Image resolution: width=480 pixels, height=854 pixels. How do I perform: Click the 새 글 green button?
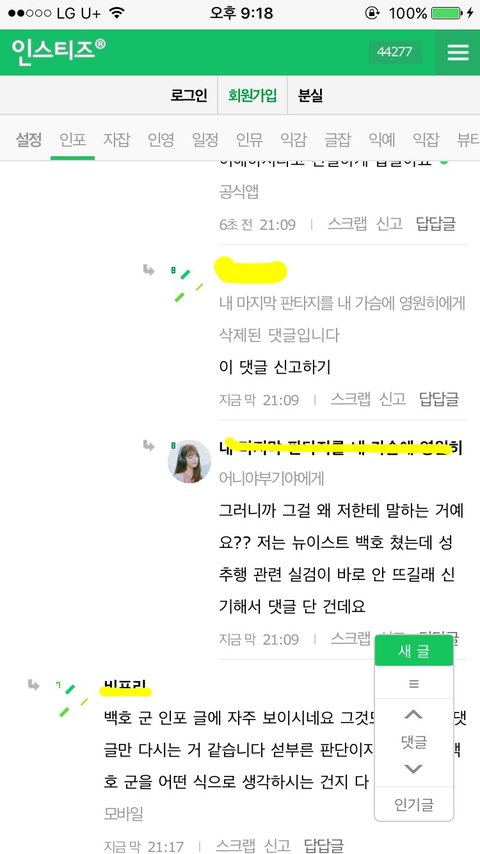point(414,650)
